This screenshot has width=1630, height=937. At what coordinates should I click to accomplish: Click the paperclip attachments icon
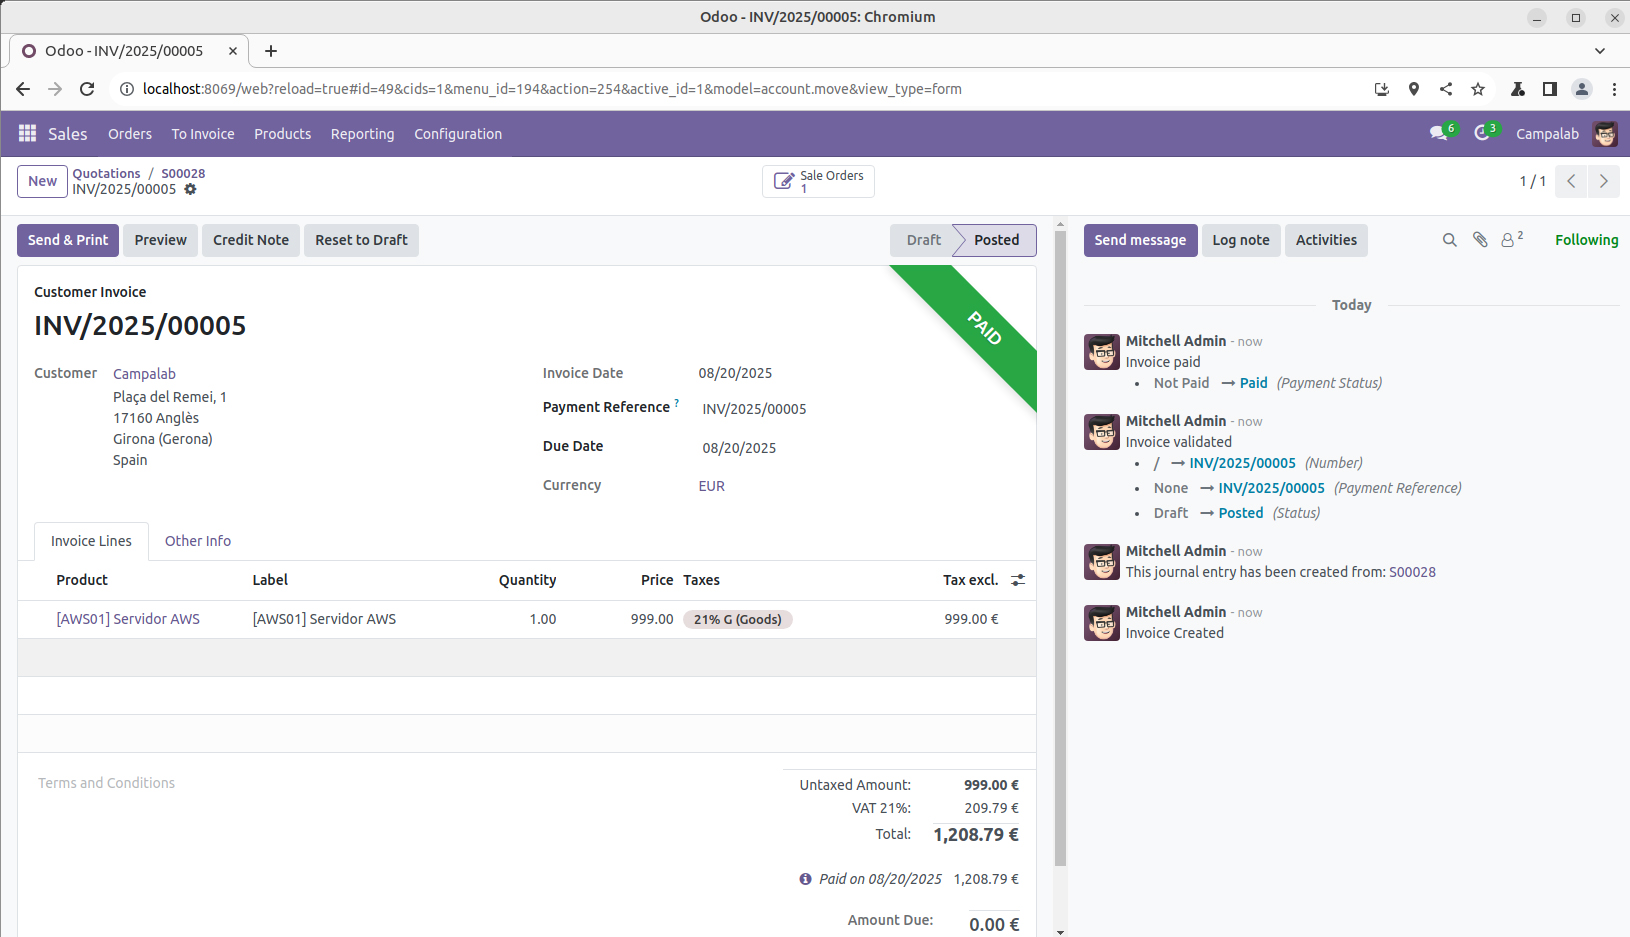[1480, 240]
